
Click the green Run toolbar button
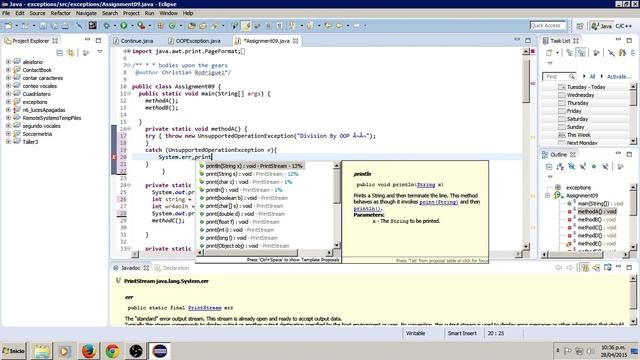click(x=124, y=26)
